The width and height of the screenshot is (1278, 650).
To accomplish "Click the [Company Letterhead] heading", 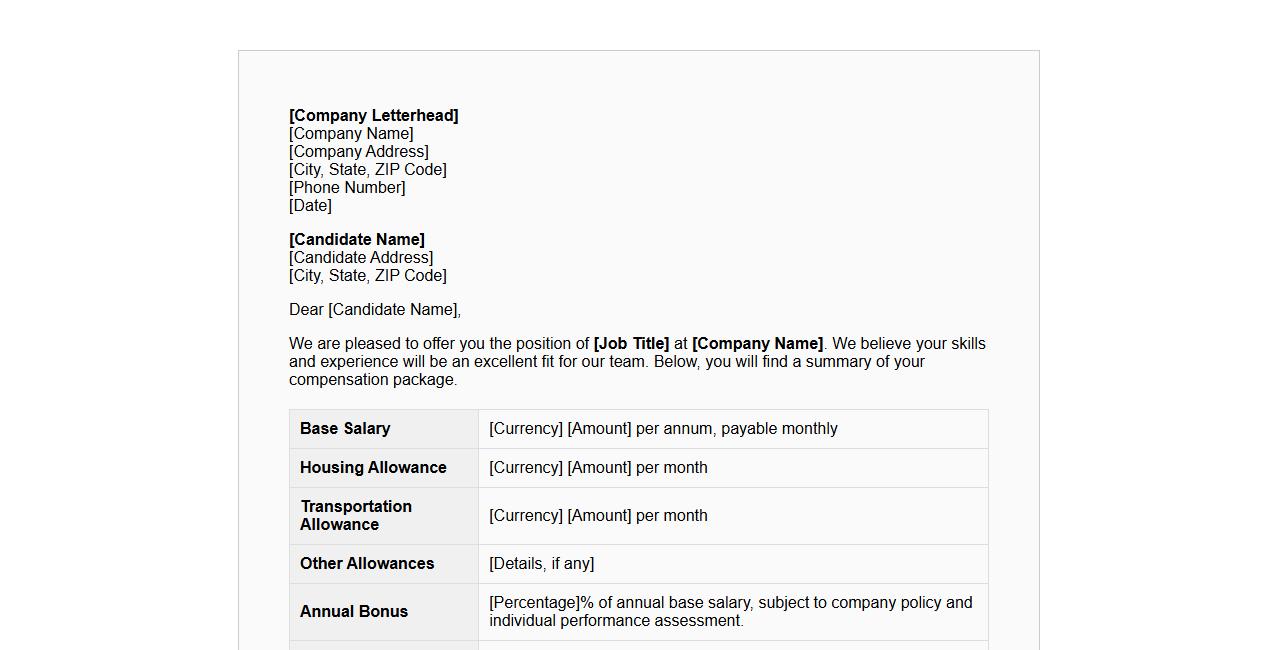I will 374,116.
